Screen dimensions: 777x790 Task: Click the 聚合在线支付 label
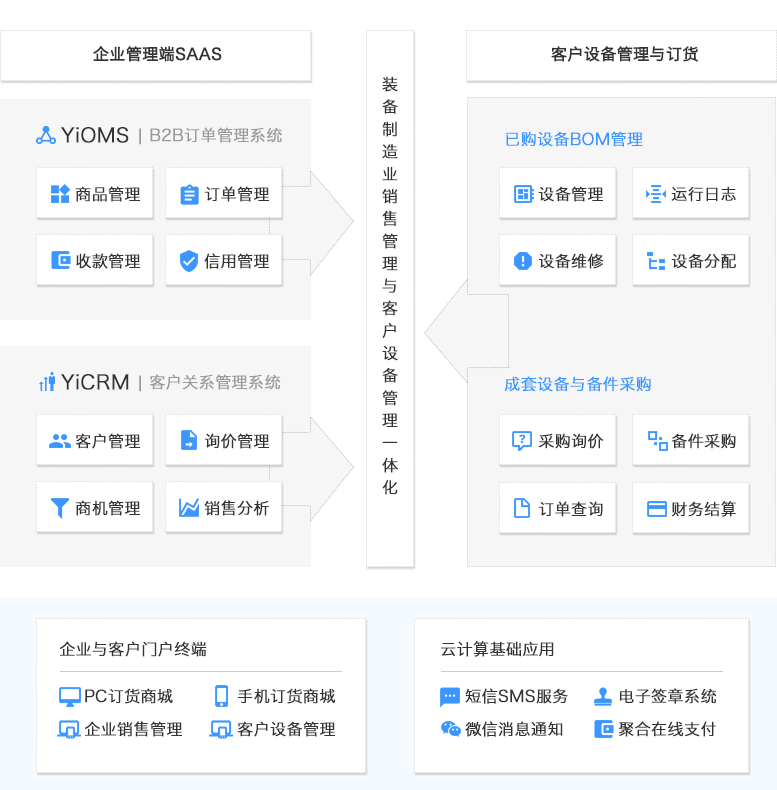click(x=667, y=729)
